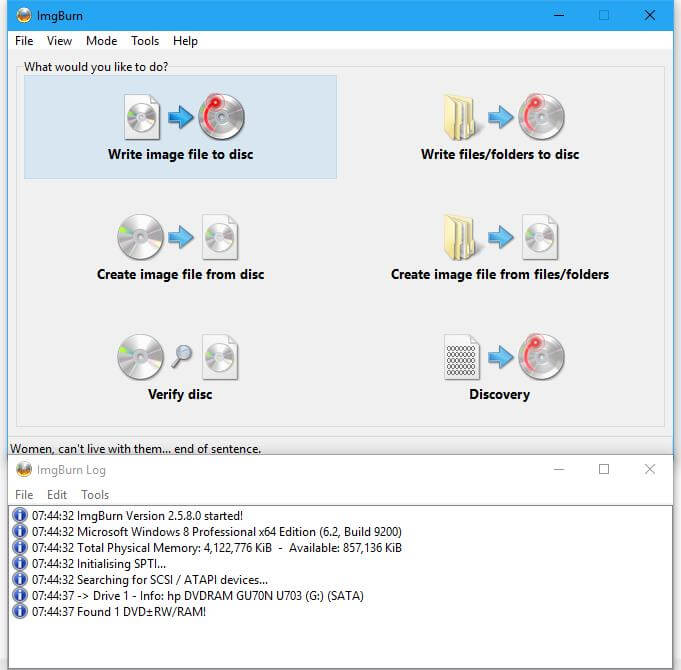
Task: Click info icon beside Searching for SCSI entry
Action: pyautogui.click(x=20, y=580)
